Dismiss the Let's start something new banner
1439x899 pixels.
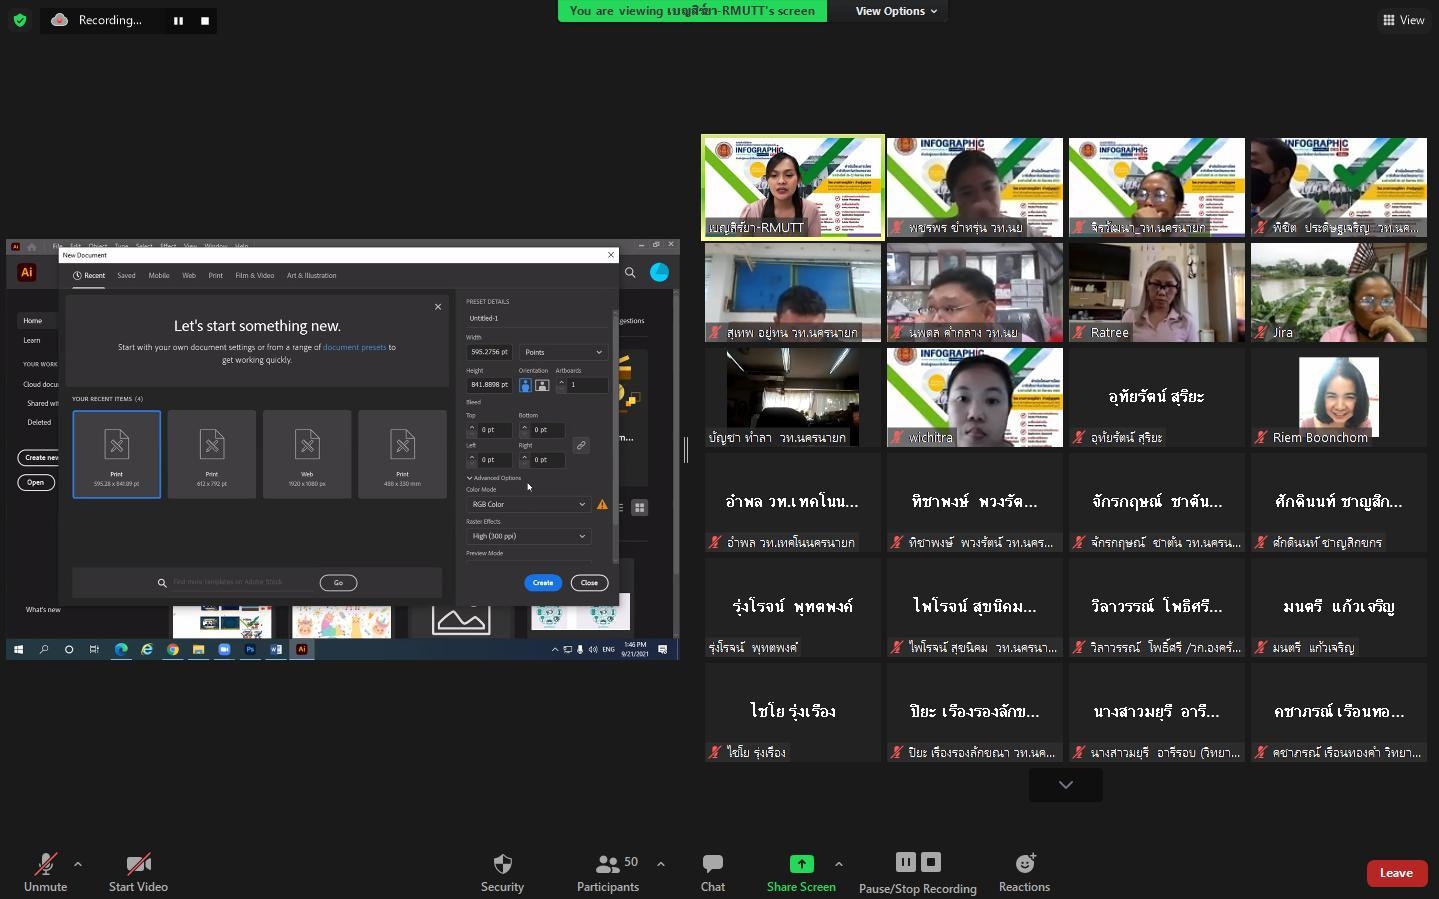pos(438,307)
